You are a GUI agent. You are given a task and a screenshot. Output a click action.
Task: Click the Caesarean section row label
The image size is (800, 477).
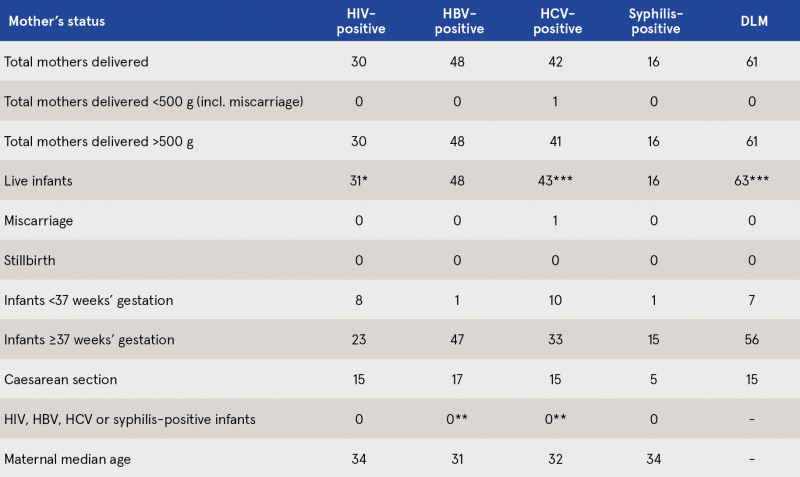tap(60, 380)
